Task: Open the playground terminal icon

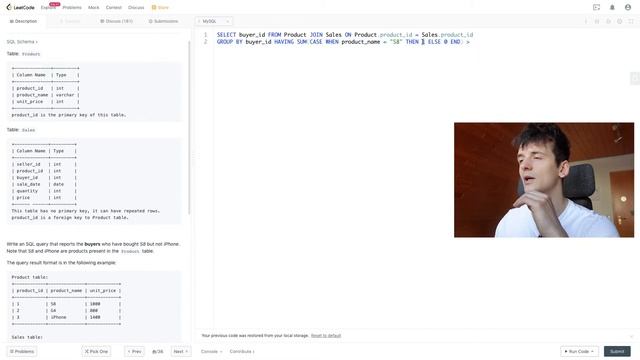Action: tap(596, 7)
